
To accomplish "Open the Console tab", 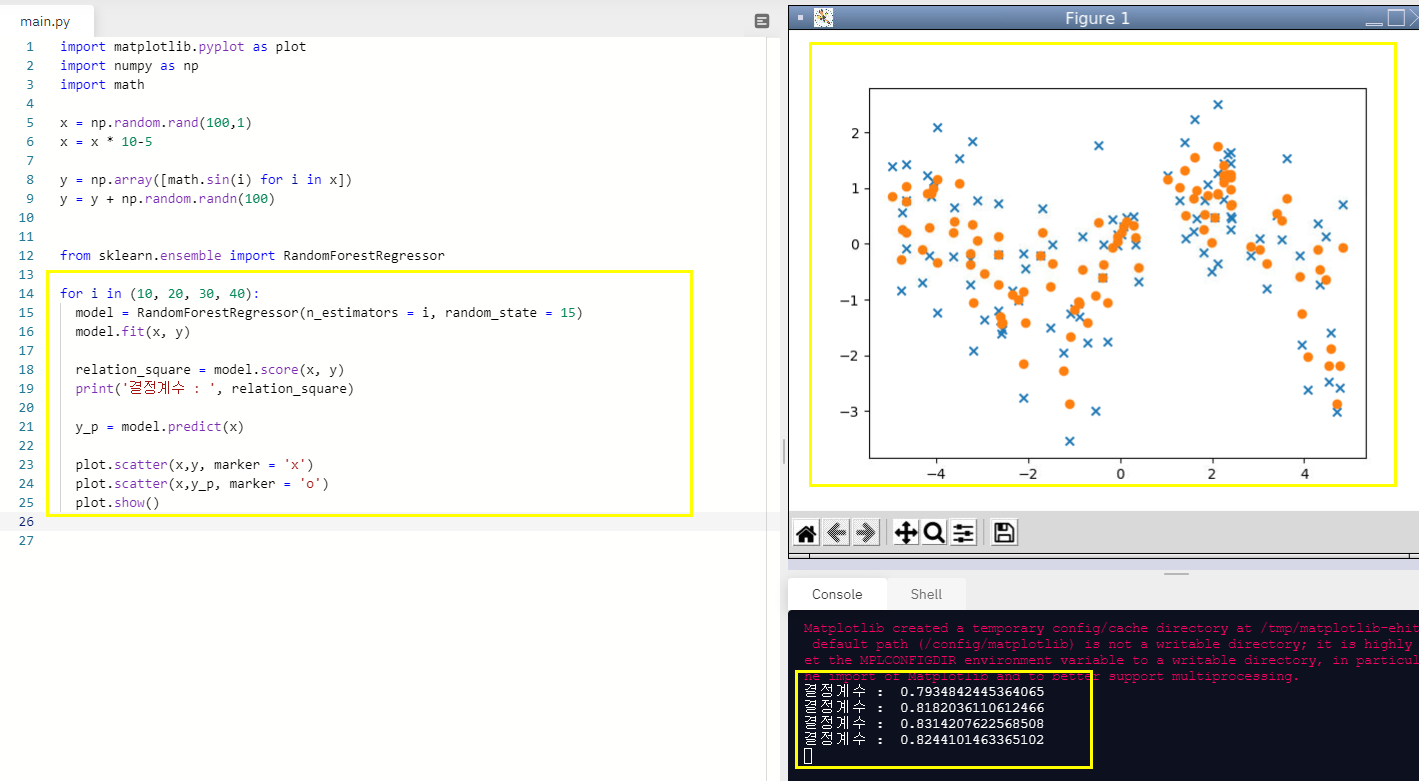I will (837, 594).
